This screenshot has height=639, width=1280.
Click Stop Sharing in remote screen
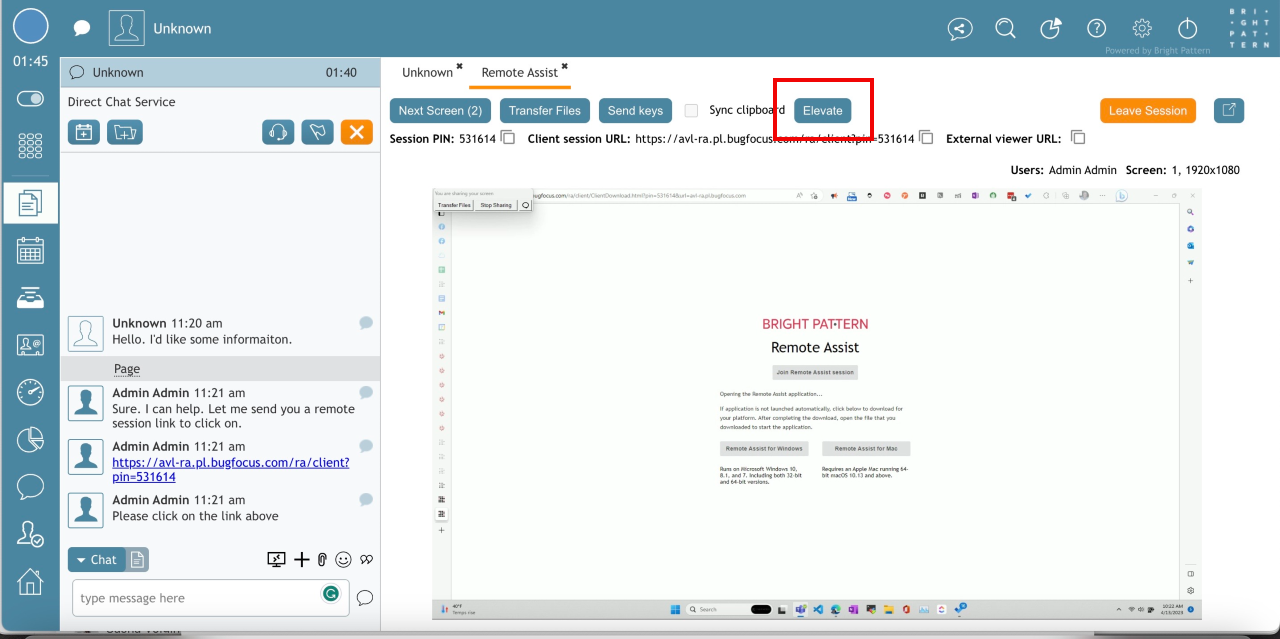coord(496,205)
